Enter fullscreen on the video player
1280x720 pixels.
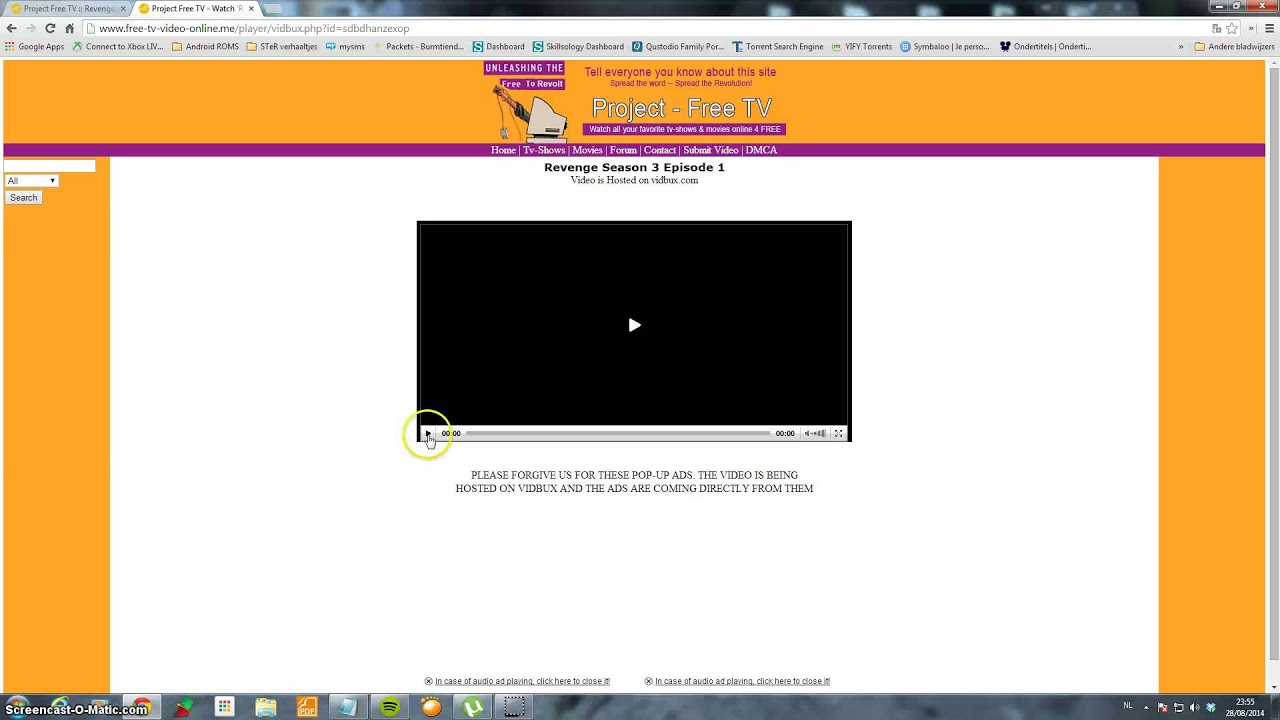(x=839, y=434)
